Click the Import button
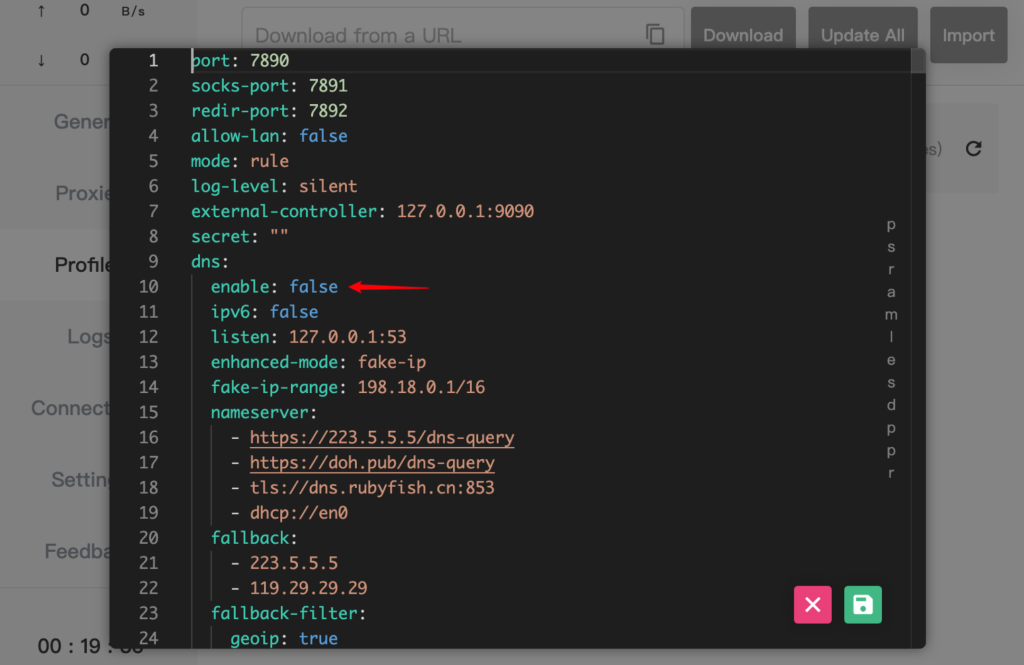The image size is (1024, 665). tap(967, 35)
